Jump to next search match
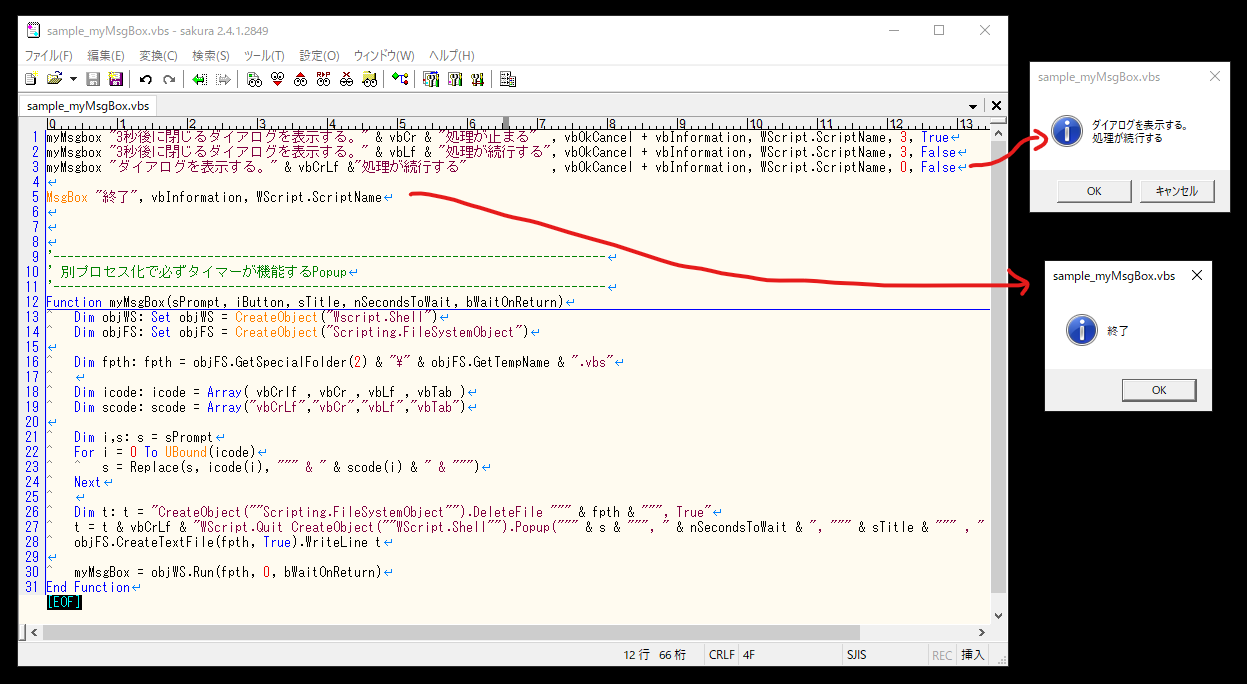 click(x=276, y=78)
